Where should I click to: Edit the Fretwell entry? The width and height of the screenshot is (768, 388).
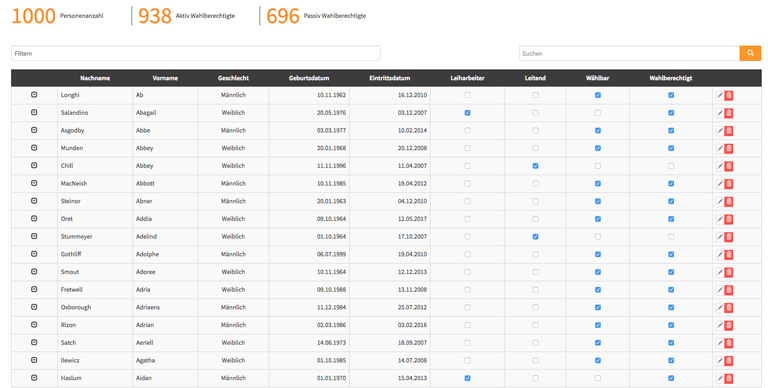pos(720,290)
